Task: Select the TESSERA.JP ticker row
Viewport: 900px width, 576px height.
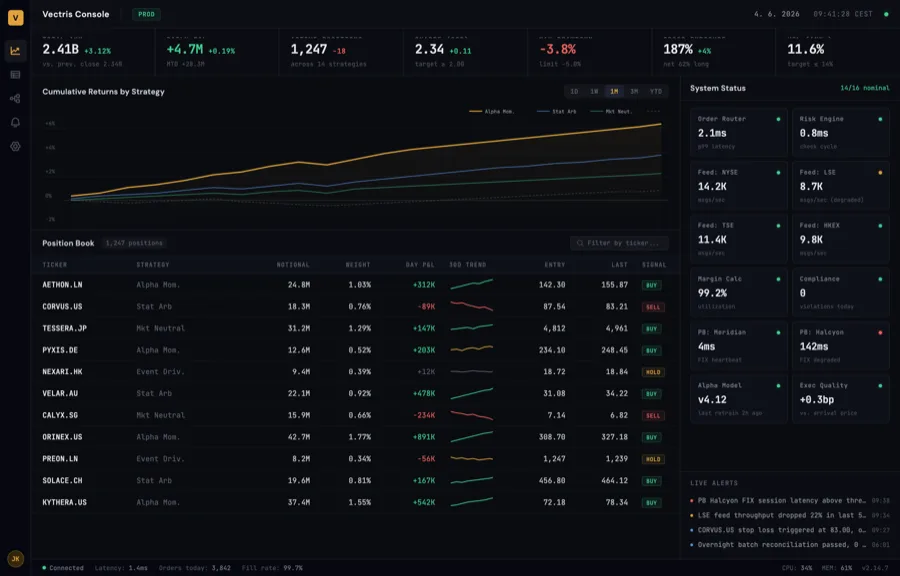Action: 355,329
